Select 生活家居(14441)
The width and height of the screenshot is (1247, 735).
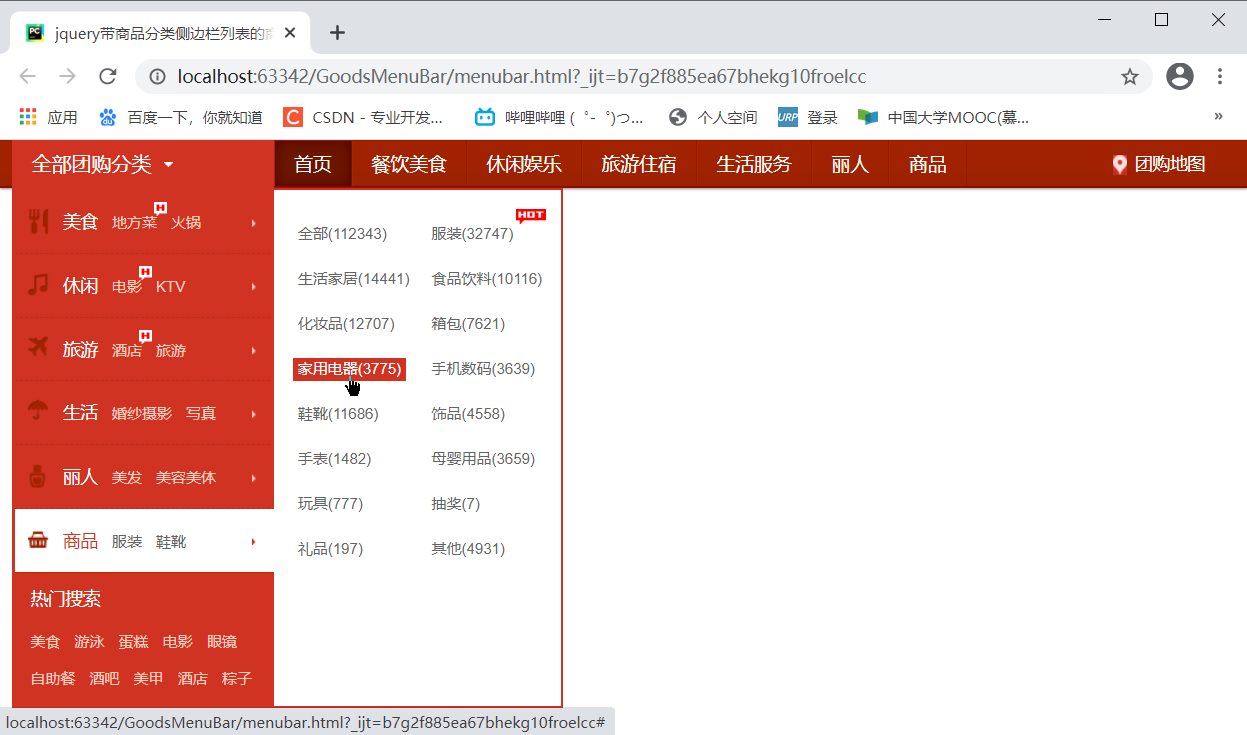(x=354, y=279)
